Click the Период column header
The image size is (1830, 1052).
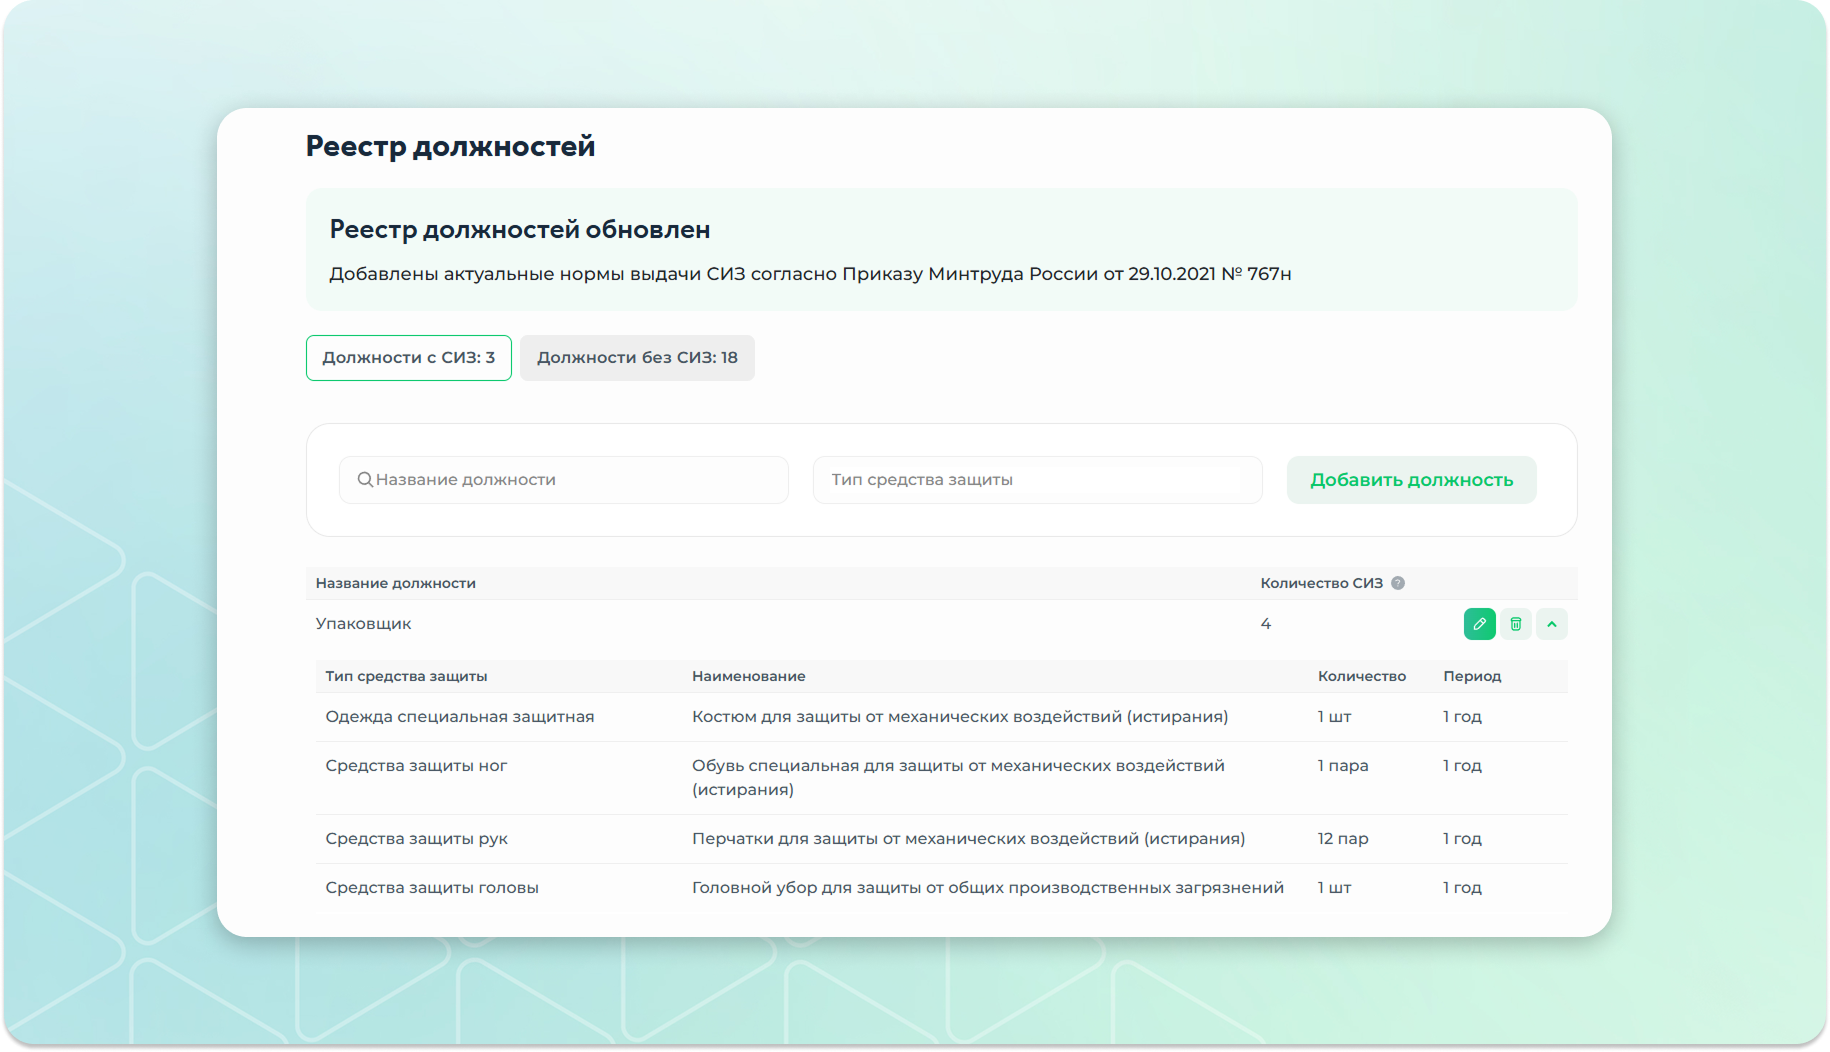coord(1472,677)
